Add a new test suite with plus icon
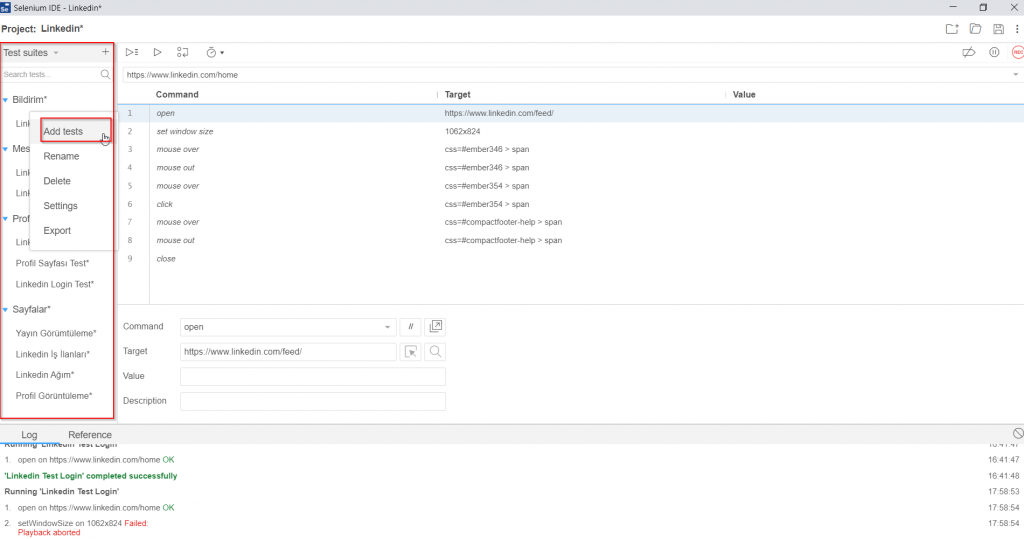1024x539 pixels. [x=105, y=52]
